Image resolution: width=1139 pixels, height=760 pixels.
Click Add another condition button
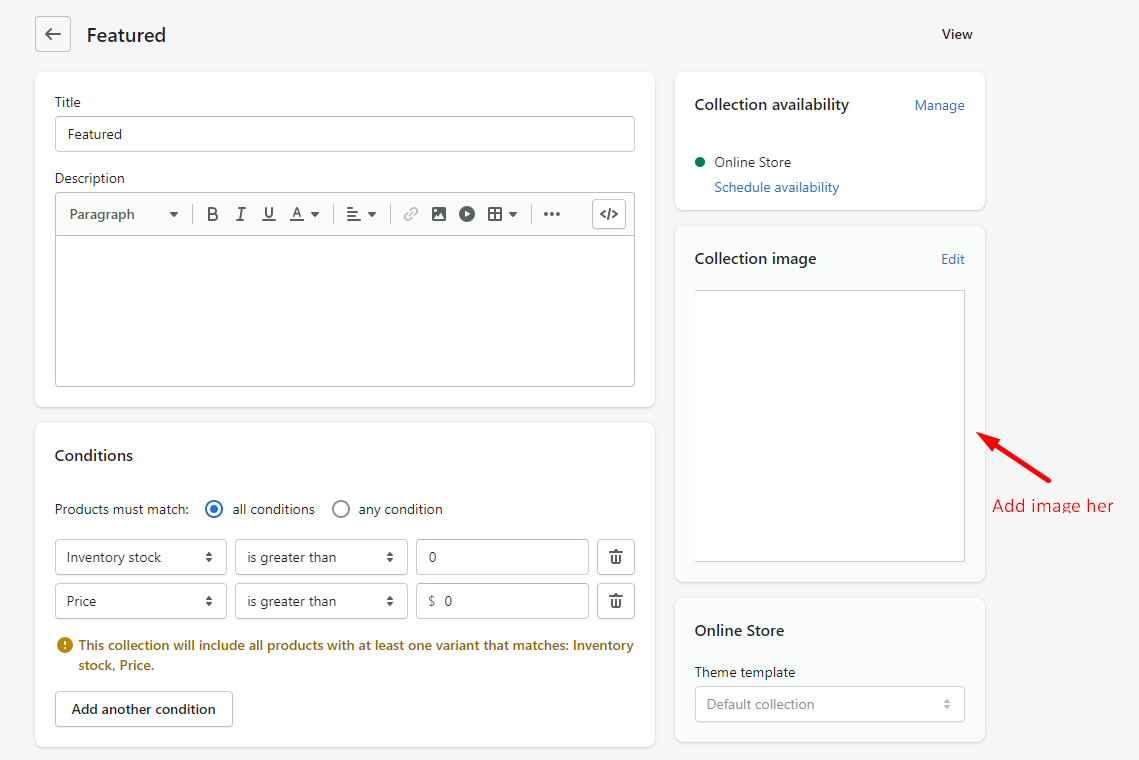pyautogui.click(x=143, y=709)
